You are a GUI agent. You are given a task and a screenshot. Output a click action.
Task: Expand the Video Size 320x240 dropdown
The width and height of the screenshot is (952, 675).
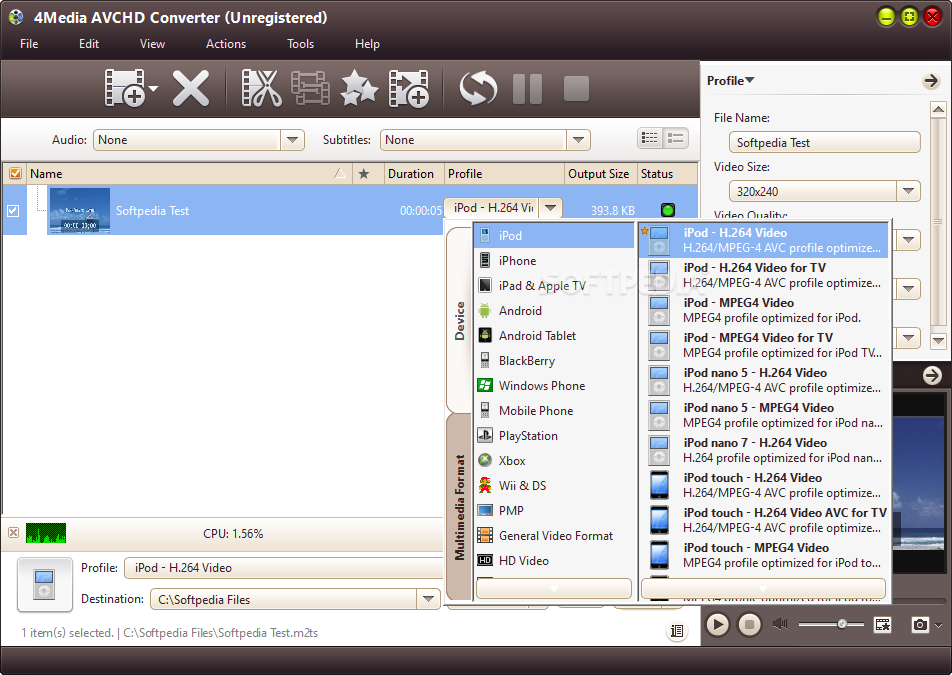908,191
